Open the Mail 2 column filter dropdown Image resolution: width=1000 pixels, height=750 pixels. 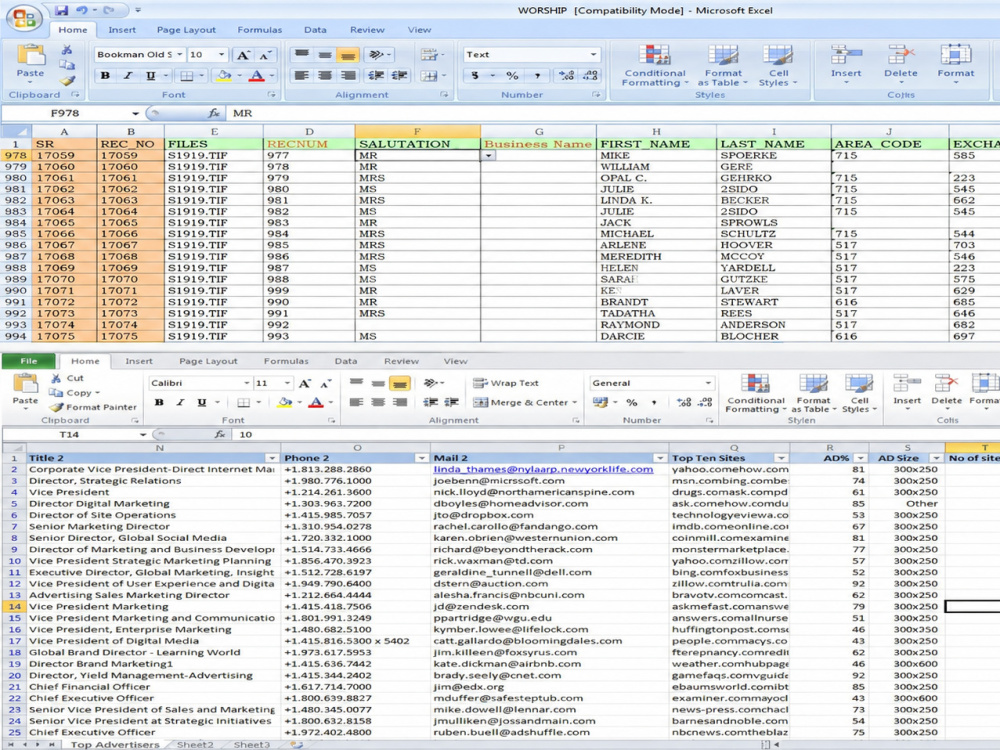click(659, 459)
